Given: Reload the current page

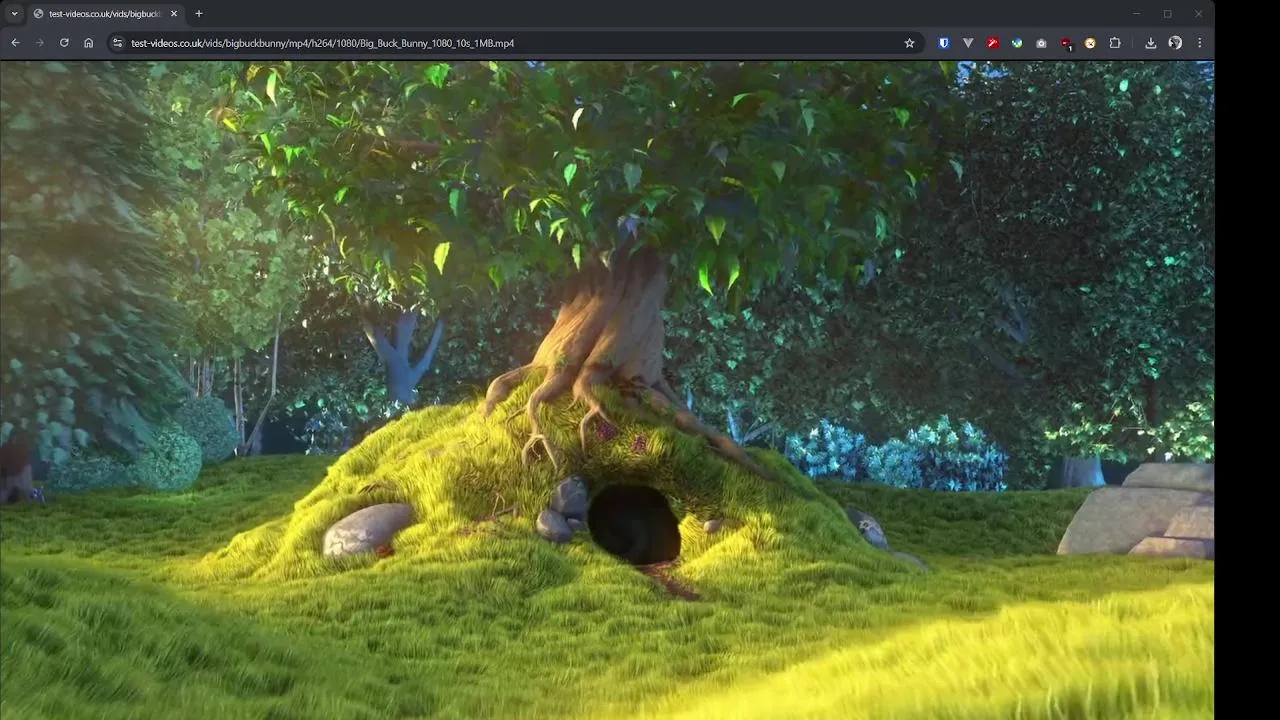Looking at the screenshot, I should (64, 43).
